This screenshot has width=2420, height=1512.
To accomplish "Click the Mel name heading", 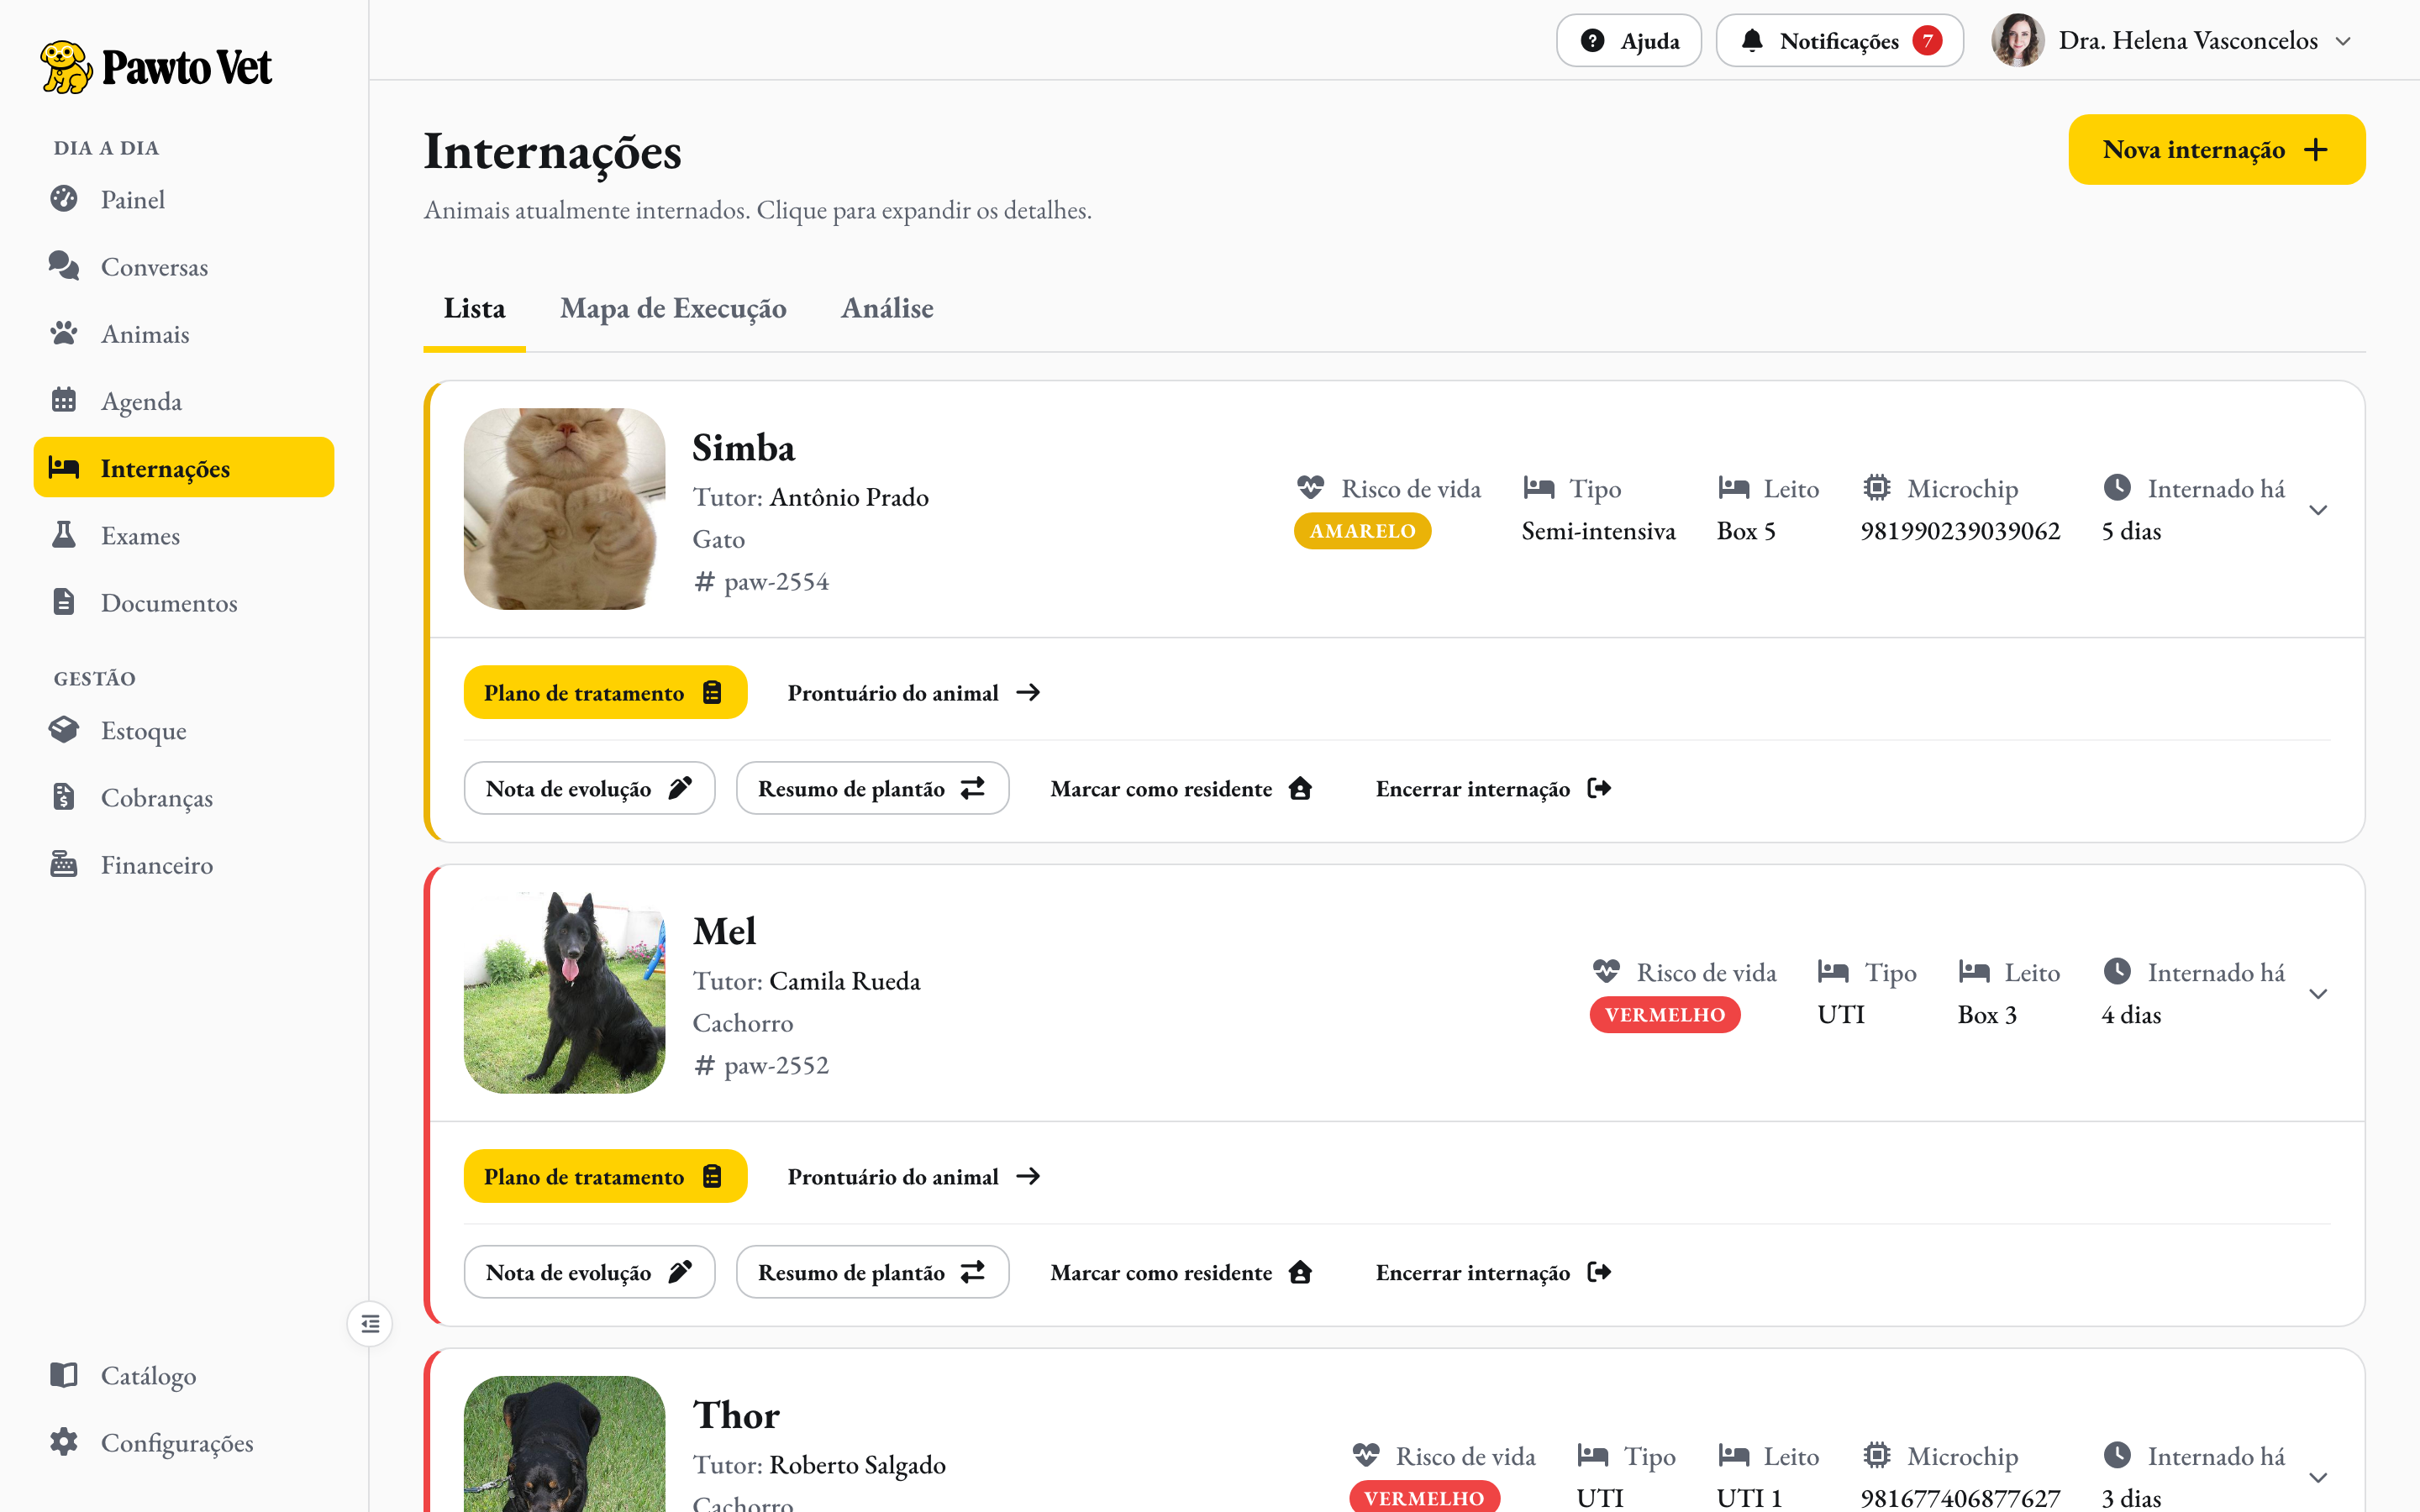I will point(724,932).
